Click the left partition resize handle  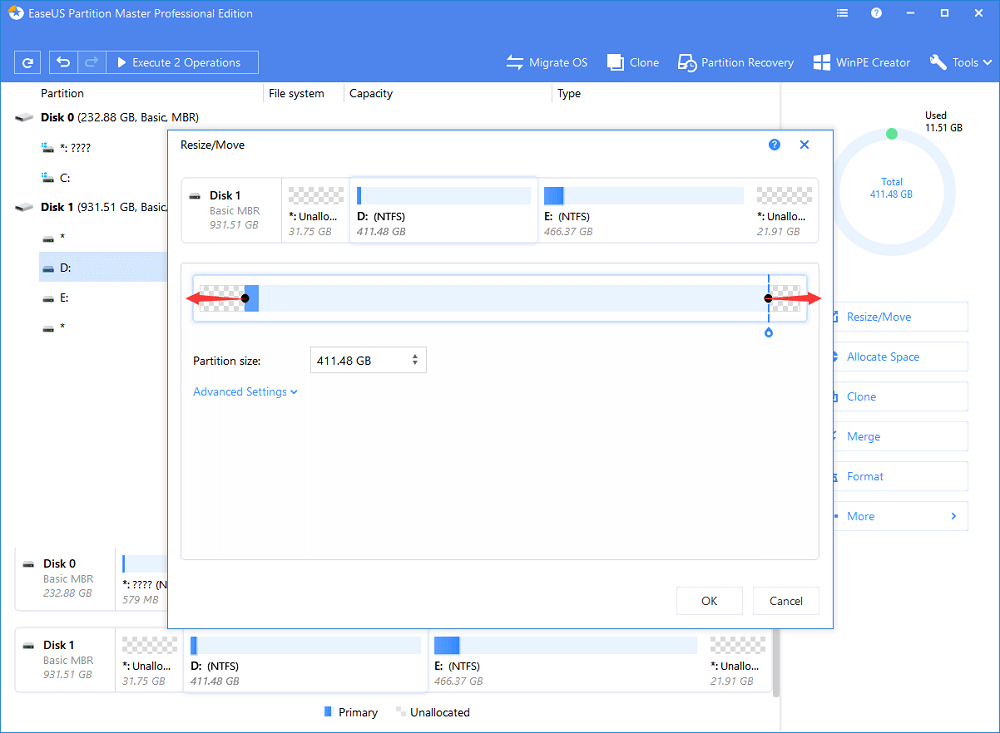tap(245, 298)
